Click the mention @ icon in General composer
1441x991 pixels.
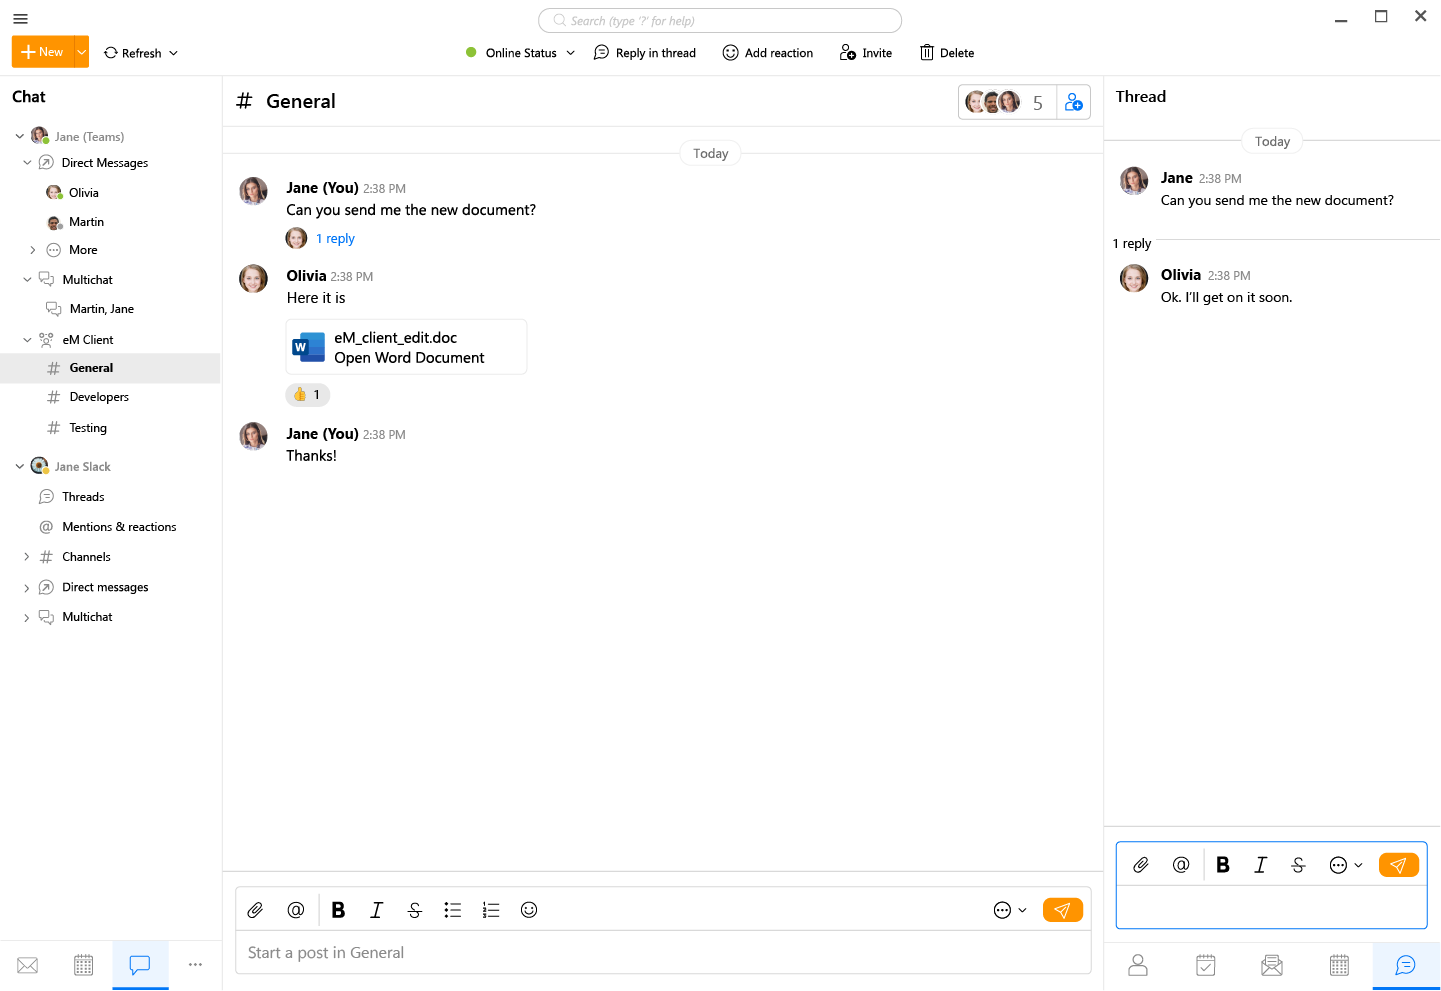tap(296, 910)
